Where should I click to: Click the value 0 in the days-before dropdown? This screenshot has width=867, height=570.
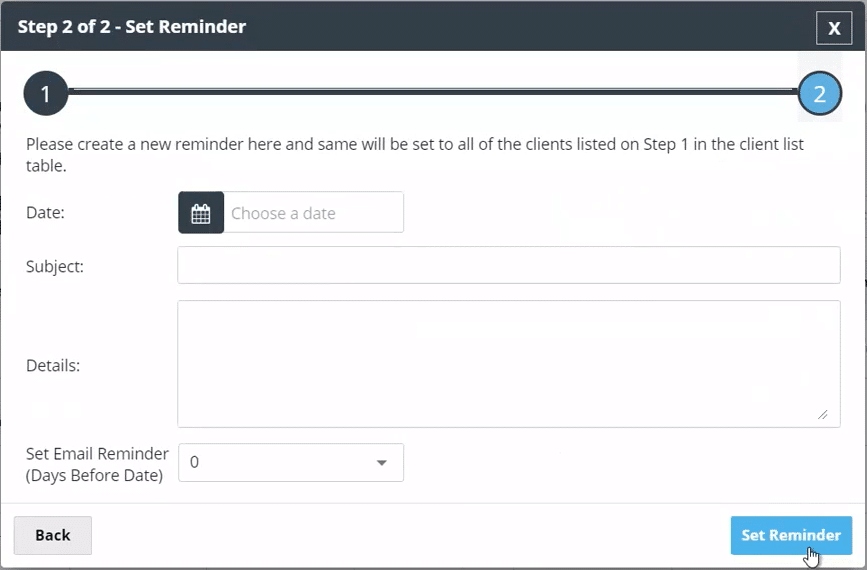(195, 463)
